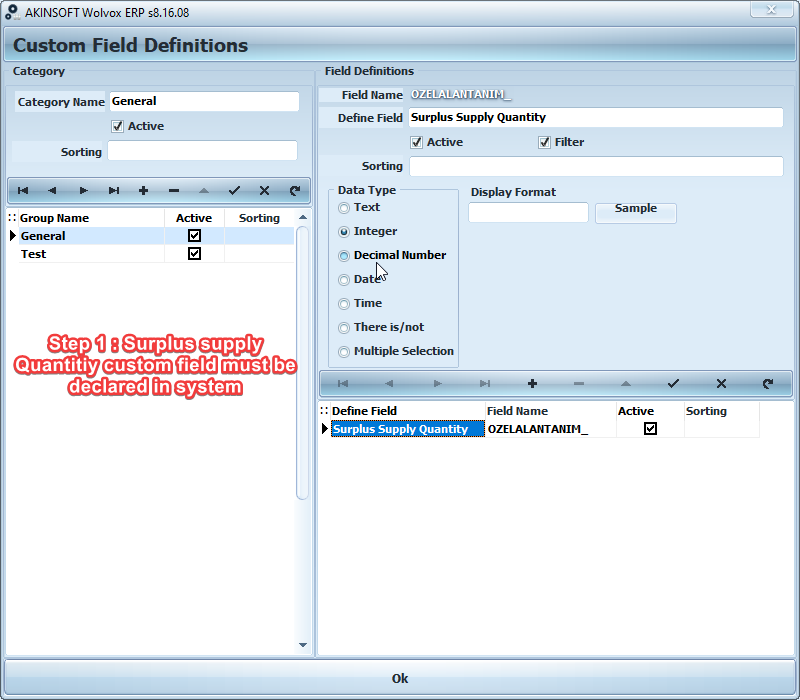Edit category record using up triangle icon
The width and height of the screenshot is (800, 700).
(204, 191)
